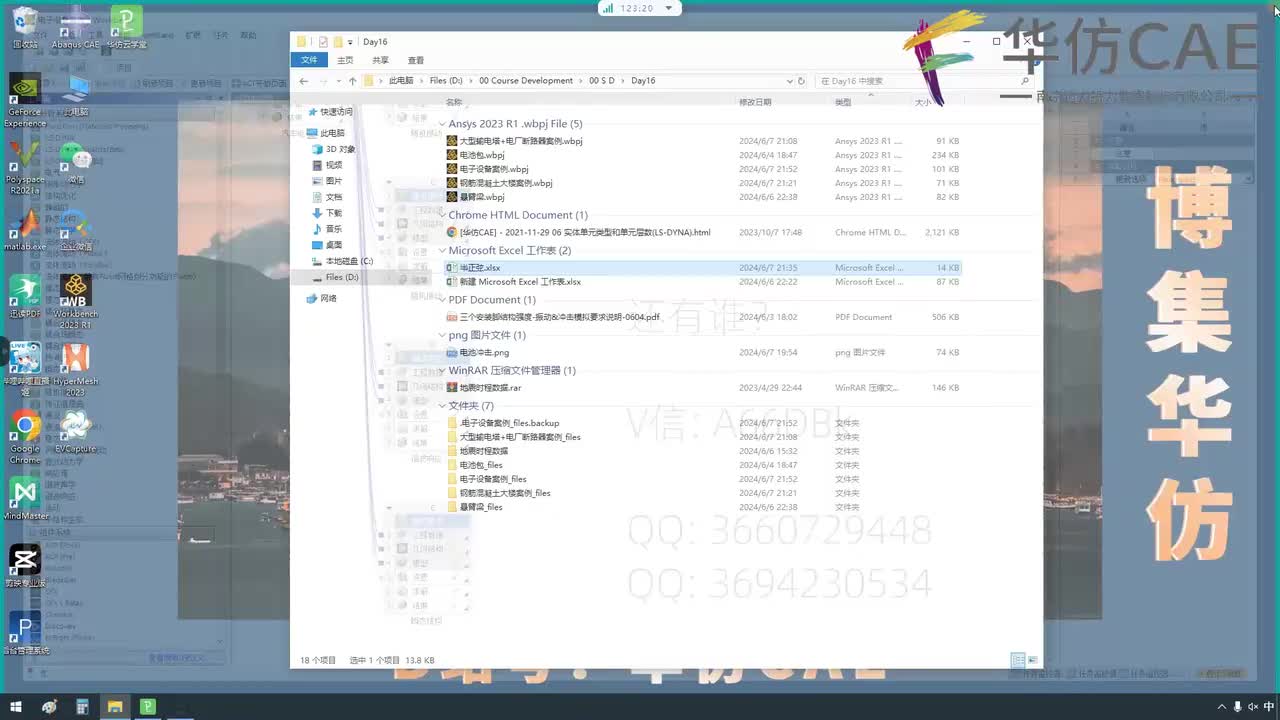Select the 电子设备案例_files folder icon
Image resolution: width=1280 pixels, height=720 pixels.
452,479
